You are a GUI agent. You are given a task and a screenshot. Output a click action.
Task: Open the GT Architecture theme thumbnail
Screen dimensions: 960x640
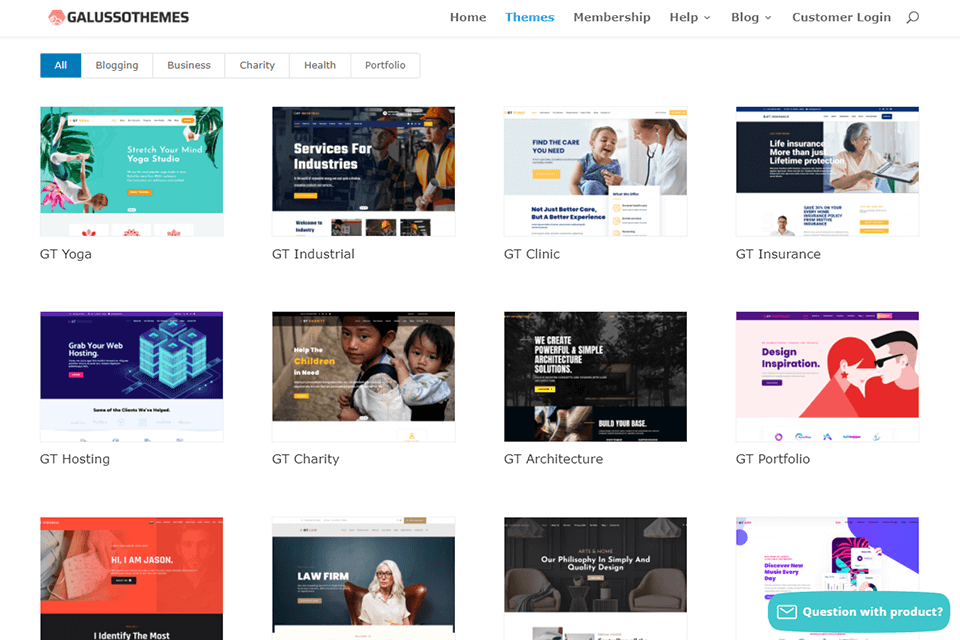595,377
